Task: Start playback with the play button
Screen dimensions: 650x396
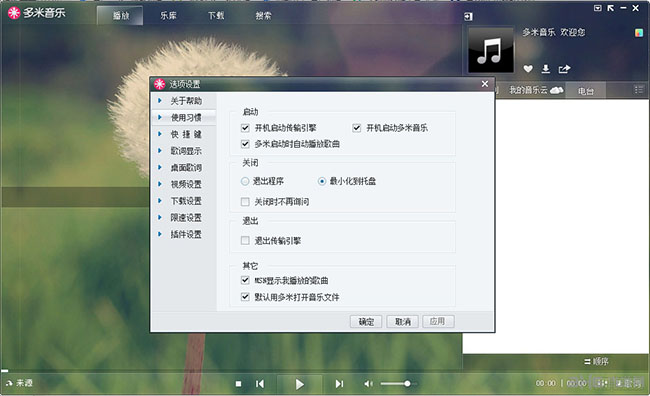Action: [299, 384]
